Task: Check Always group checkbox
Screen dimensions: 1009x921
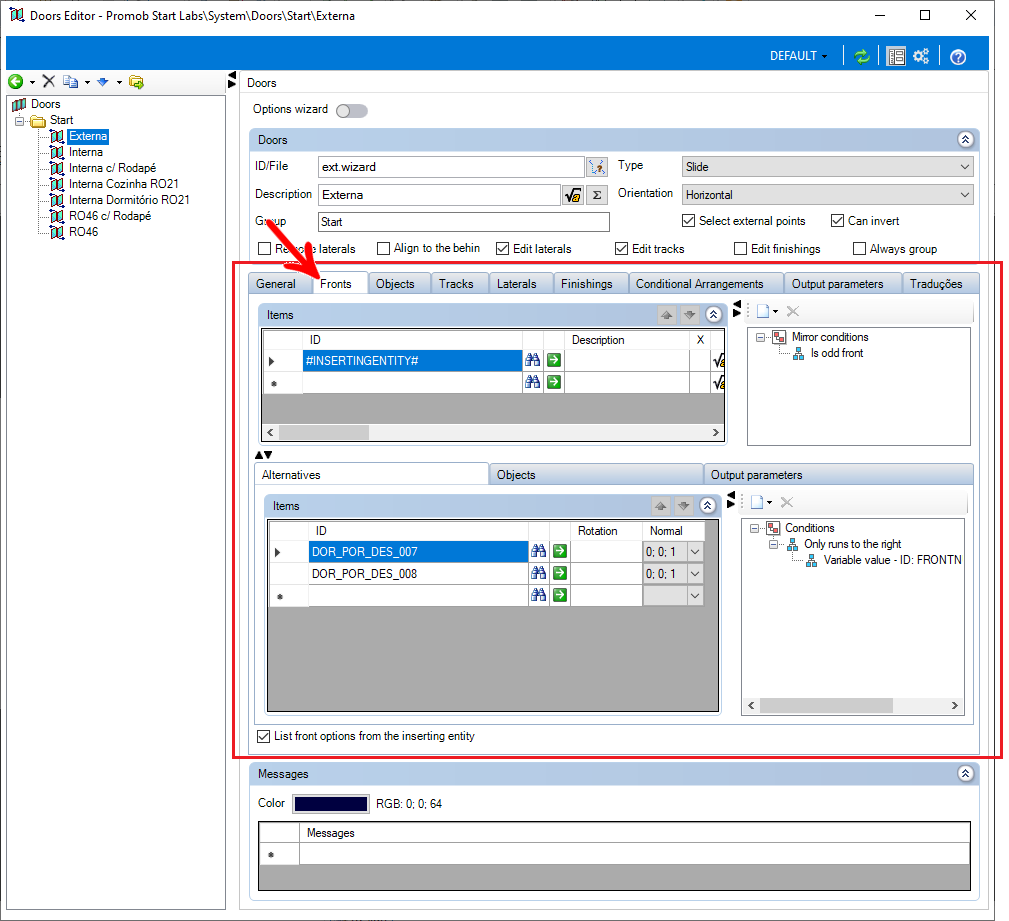Action: (859, 248)
